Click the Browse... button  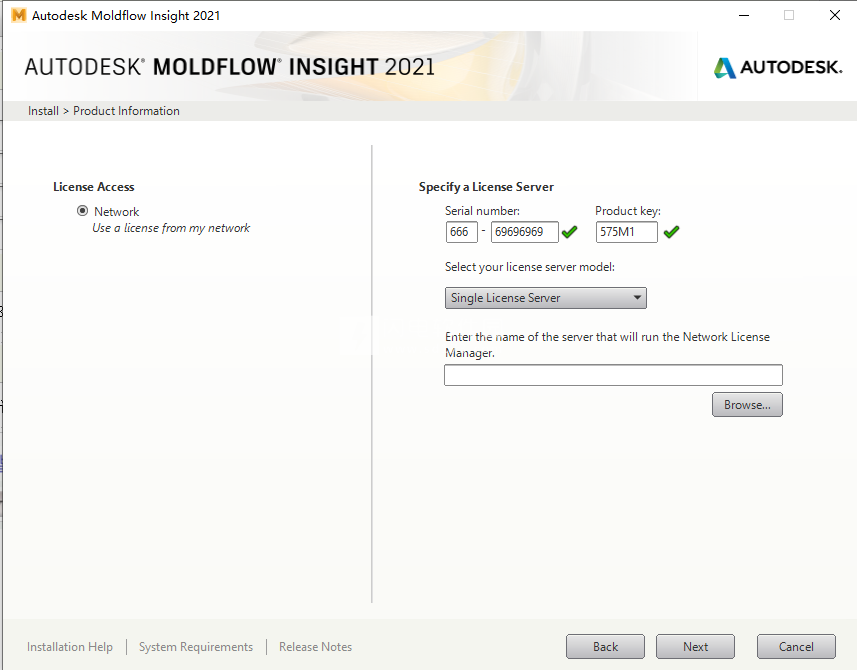click(747, 404)
